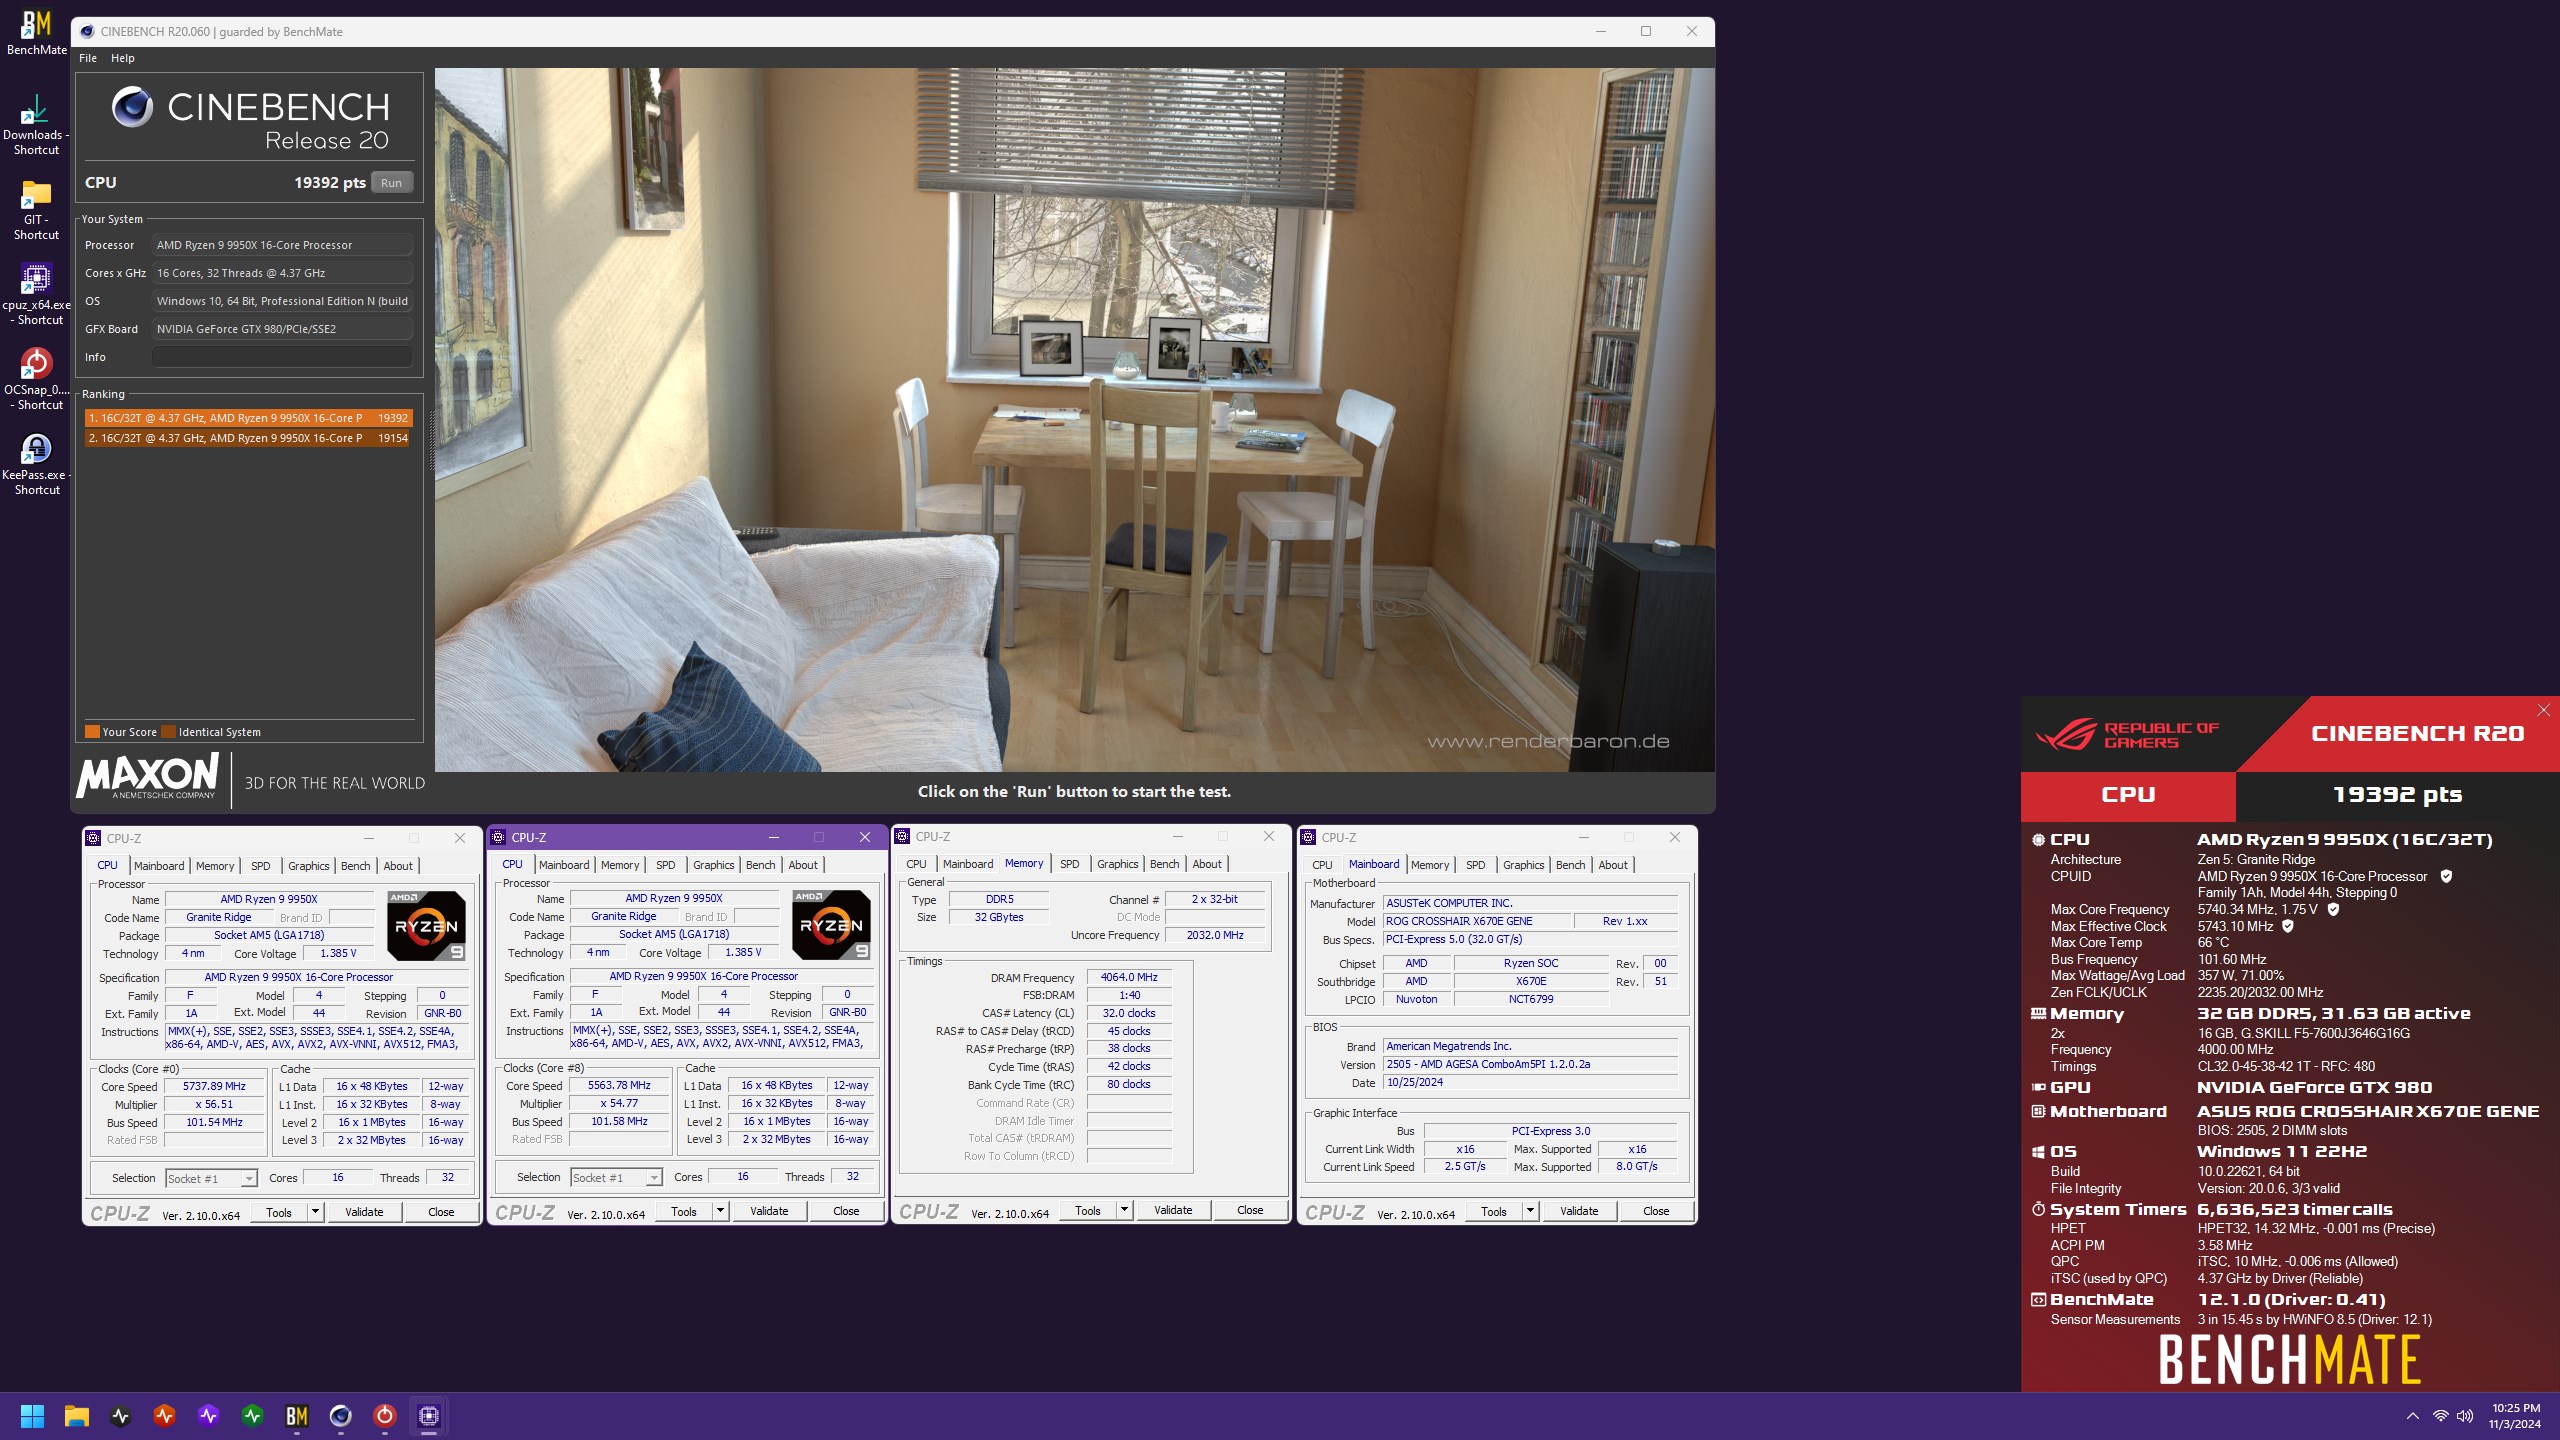Switch to Cinebench in the taskbar
Viewport: 2560px width, 1440px height.
pos(341,1415)
